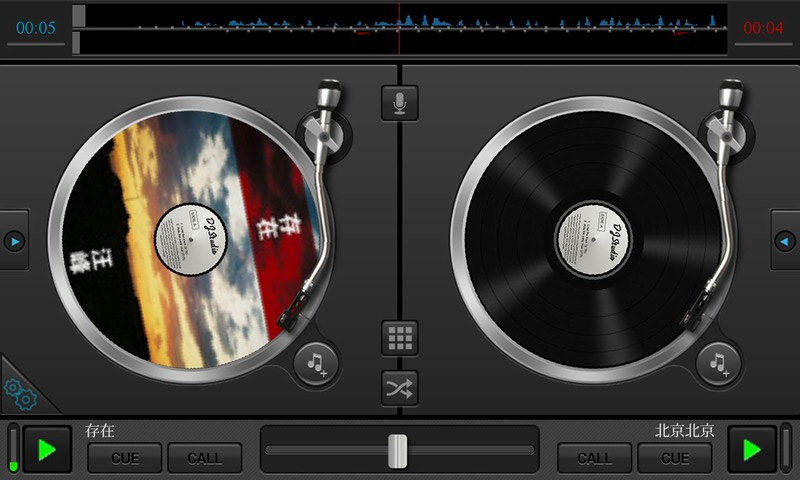Open settings via the gears icon
The image size is (800, 480).
(20, 394)
